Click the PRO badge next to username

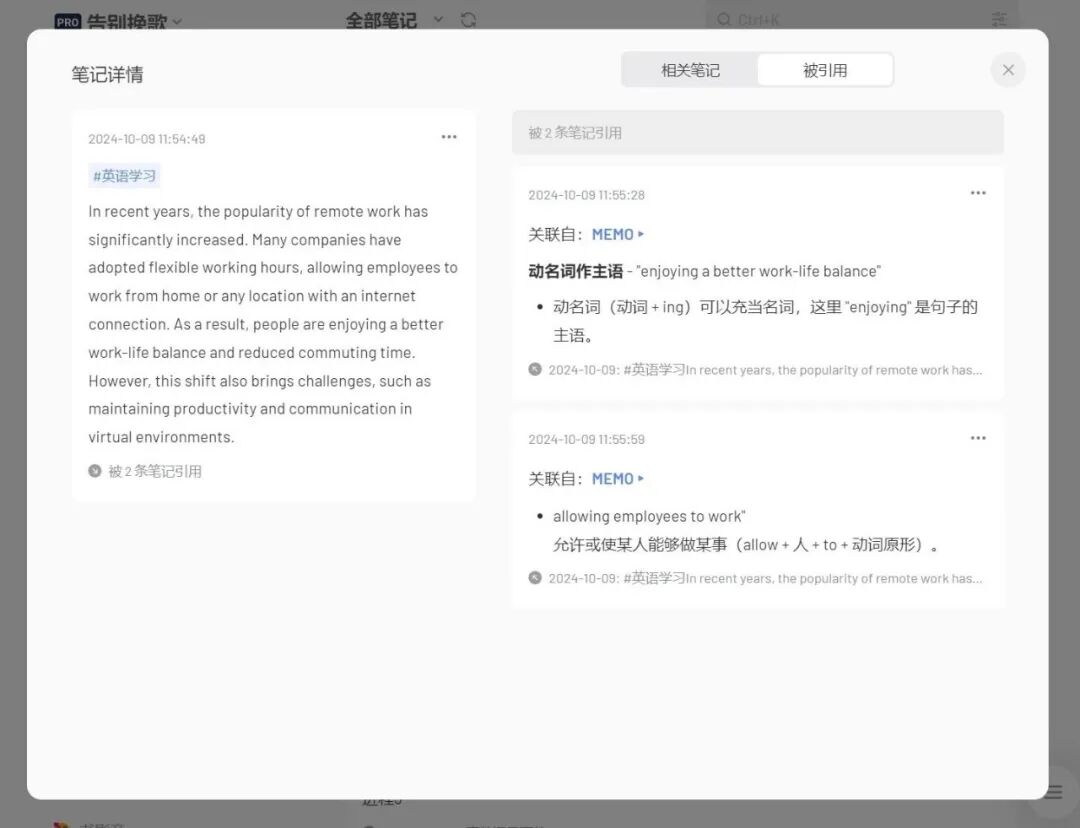[x=68, y=22]
